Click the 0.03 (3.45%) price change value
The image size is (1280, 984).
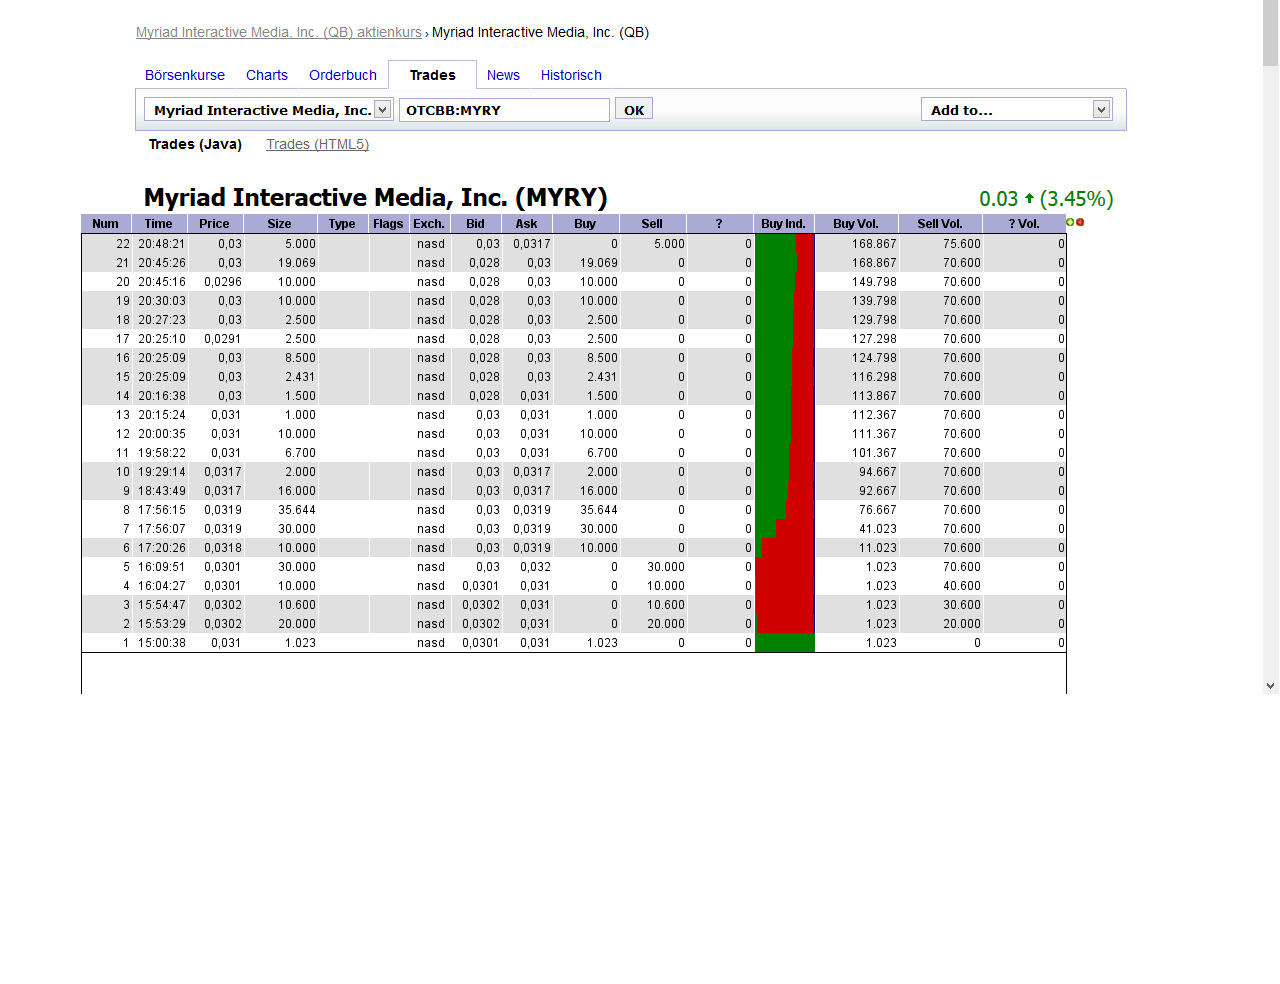[x=1046, y=199]
